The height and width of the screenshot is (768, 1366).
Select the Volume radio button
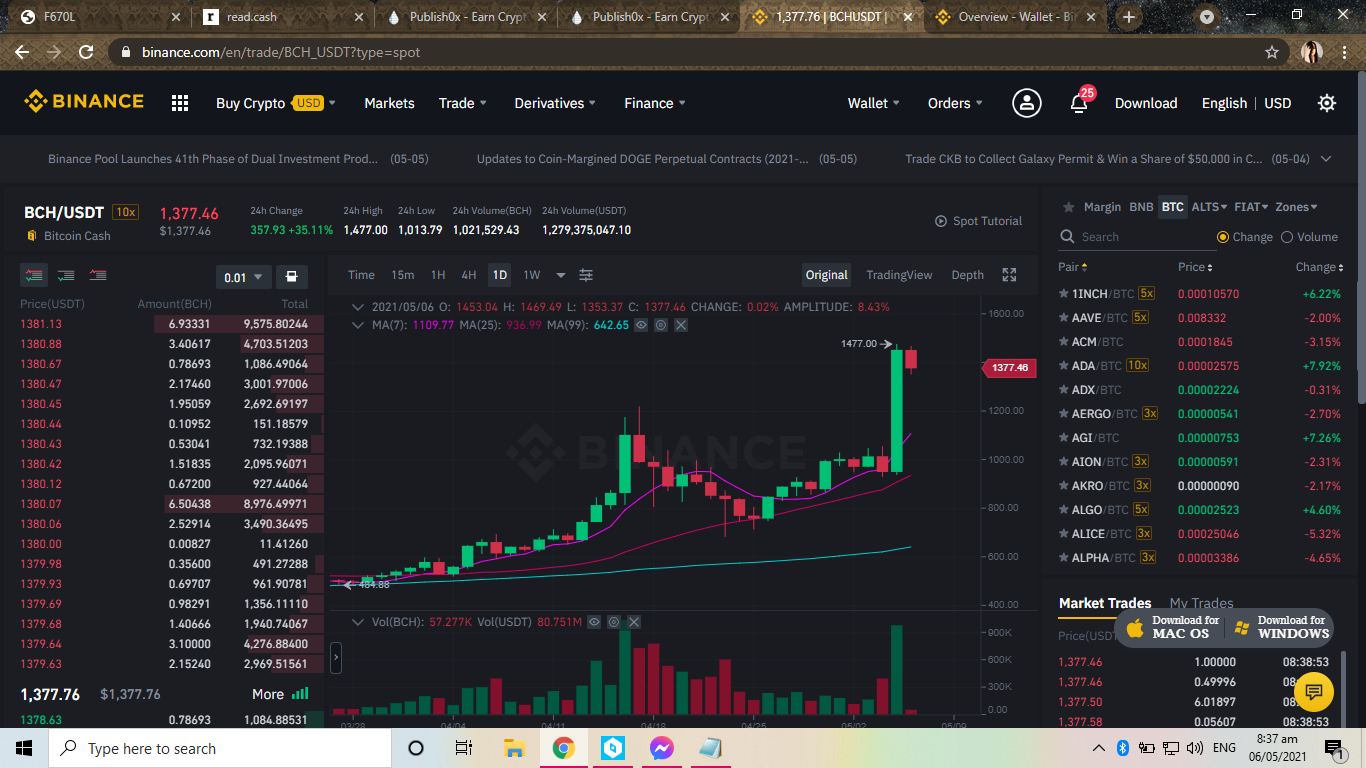(x=1287, y=237)
